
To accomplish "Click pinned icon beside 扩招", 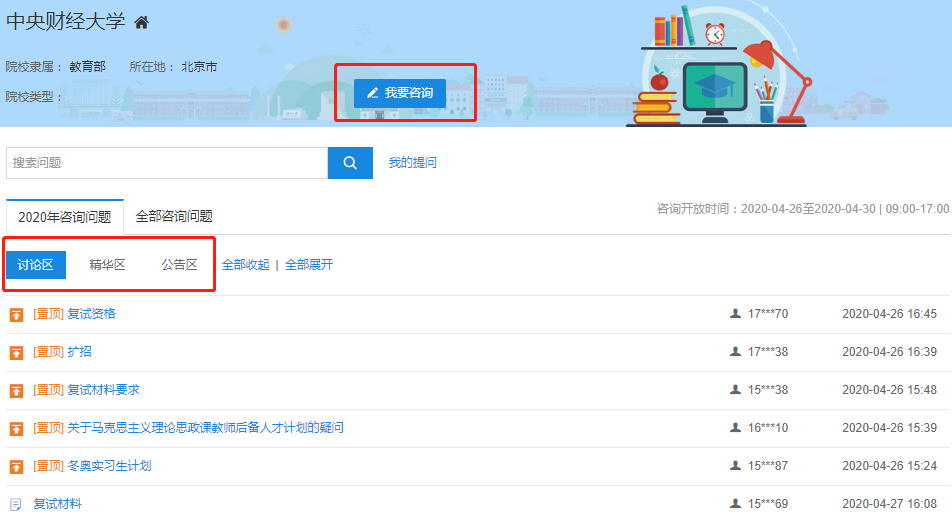I will pyautogui.click(x=16, y=353).
